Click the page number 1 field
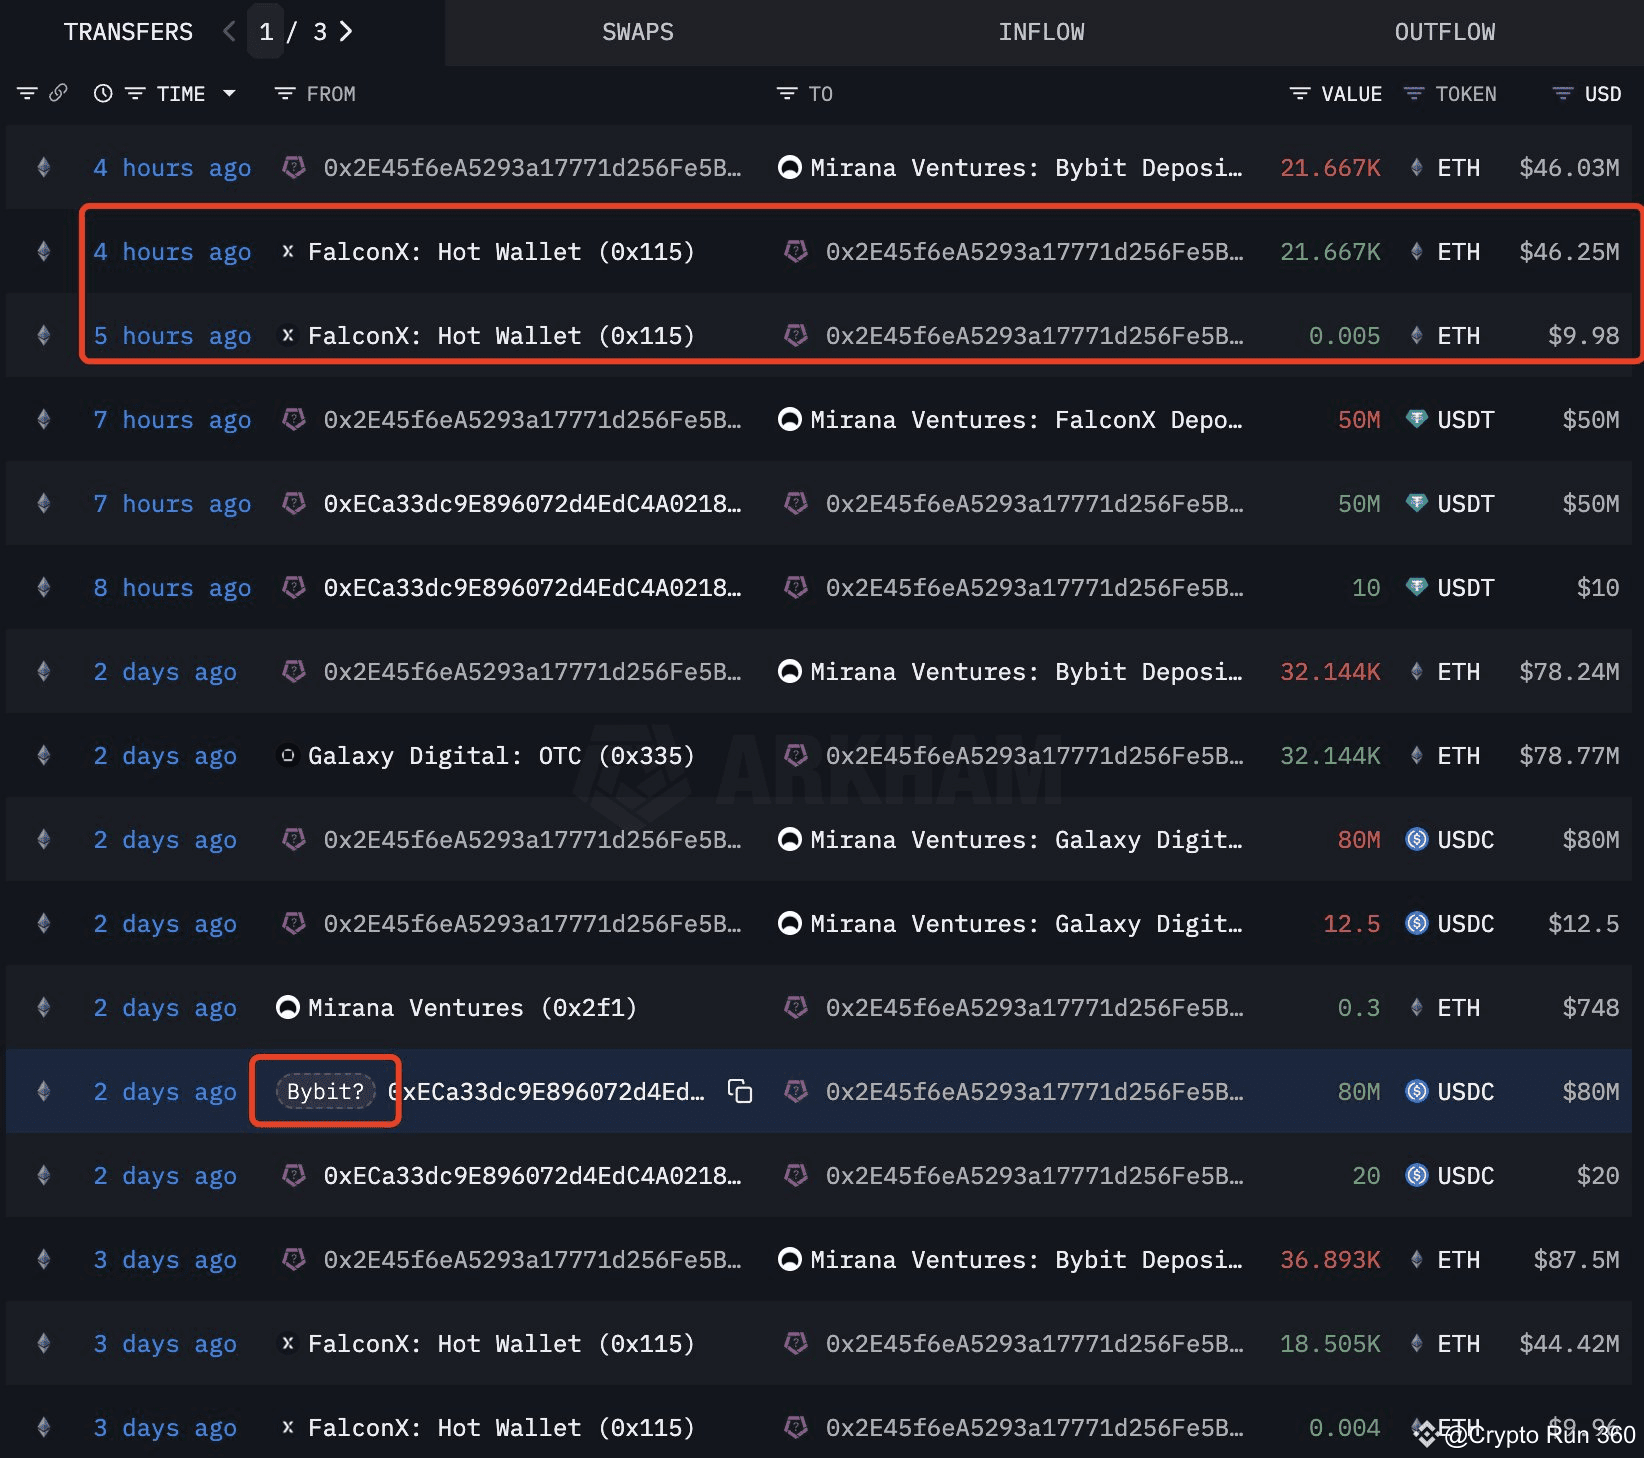Viewport: 1644px width, 1458px height. click(266, 31)
